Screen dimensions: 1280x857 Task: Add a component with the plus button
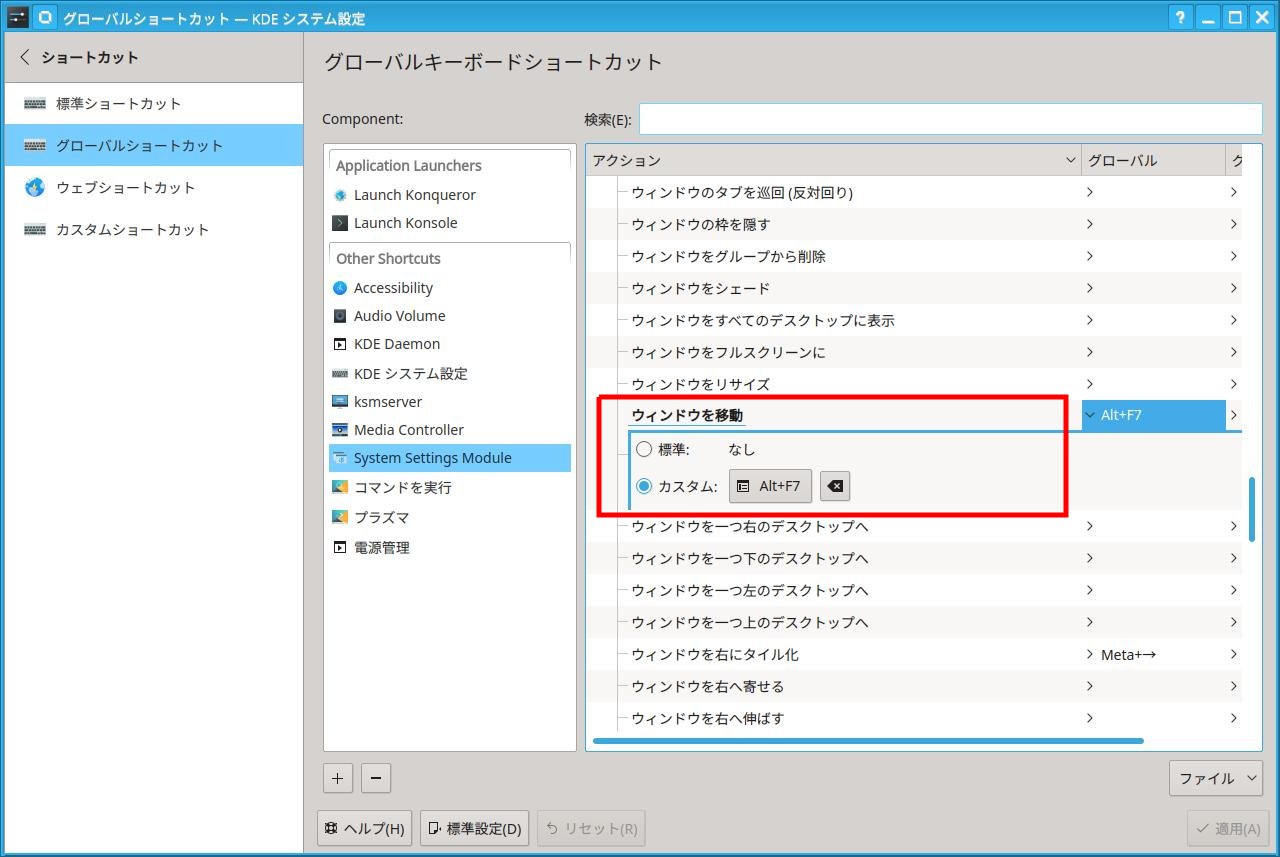coord(337,778)
